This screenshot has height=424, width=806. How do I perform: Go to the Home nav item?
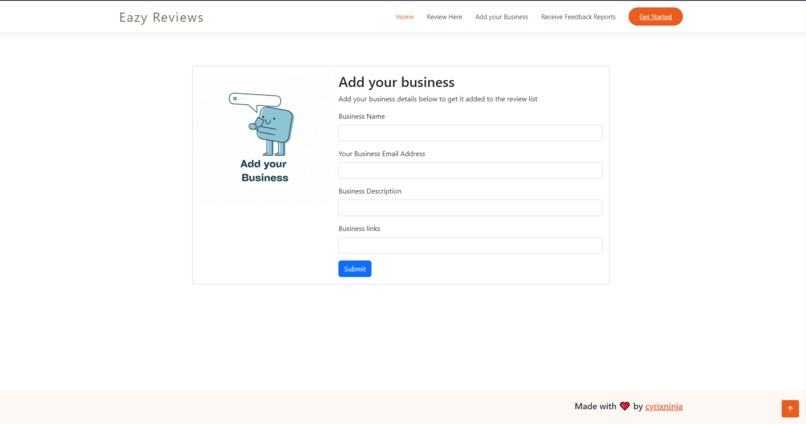click(x=405, y=17)
